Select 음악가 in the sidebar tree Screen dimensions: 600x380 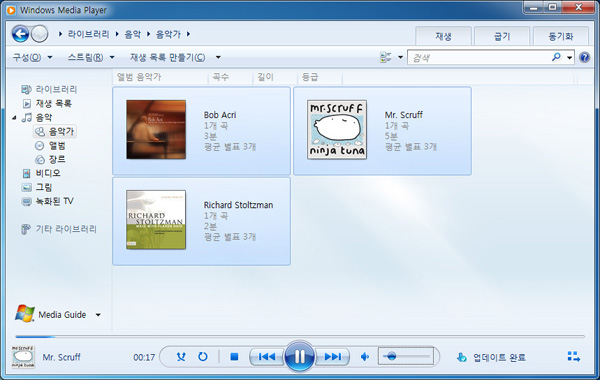[55, 131]
